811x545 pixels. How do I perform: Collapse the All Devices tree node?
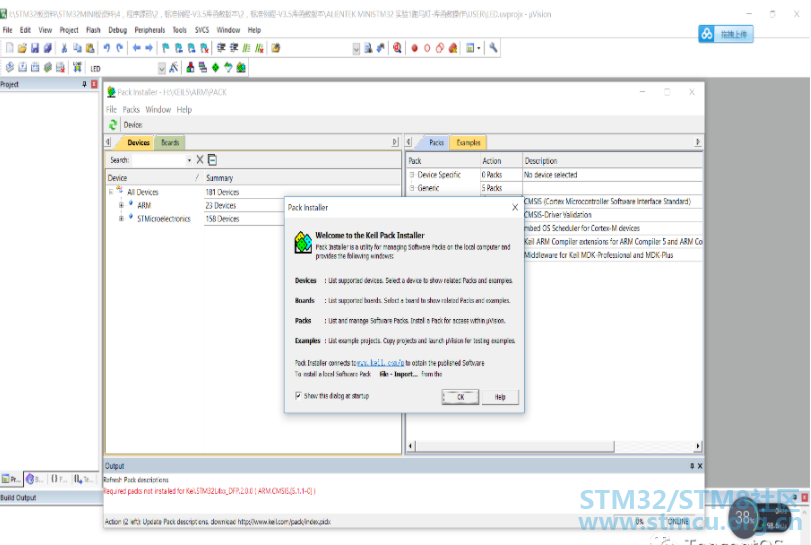(x=111, y=192)
